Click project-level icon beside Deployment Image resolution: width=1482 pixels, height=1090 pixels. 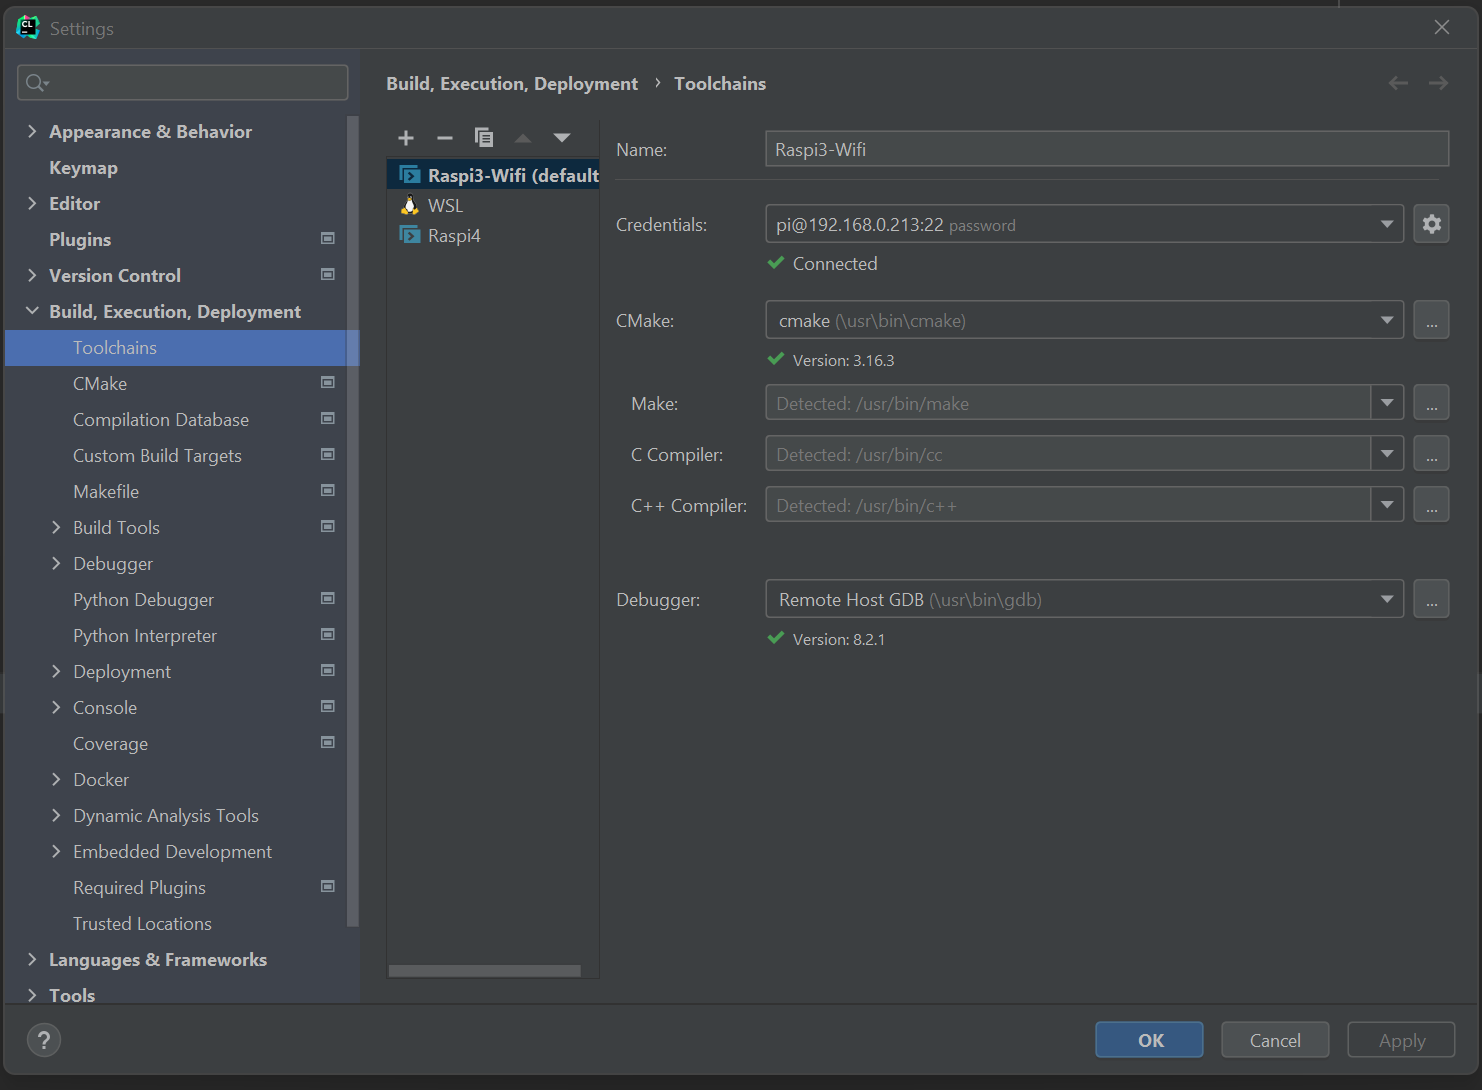[x=327, y=670]
